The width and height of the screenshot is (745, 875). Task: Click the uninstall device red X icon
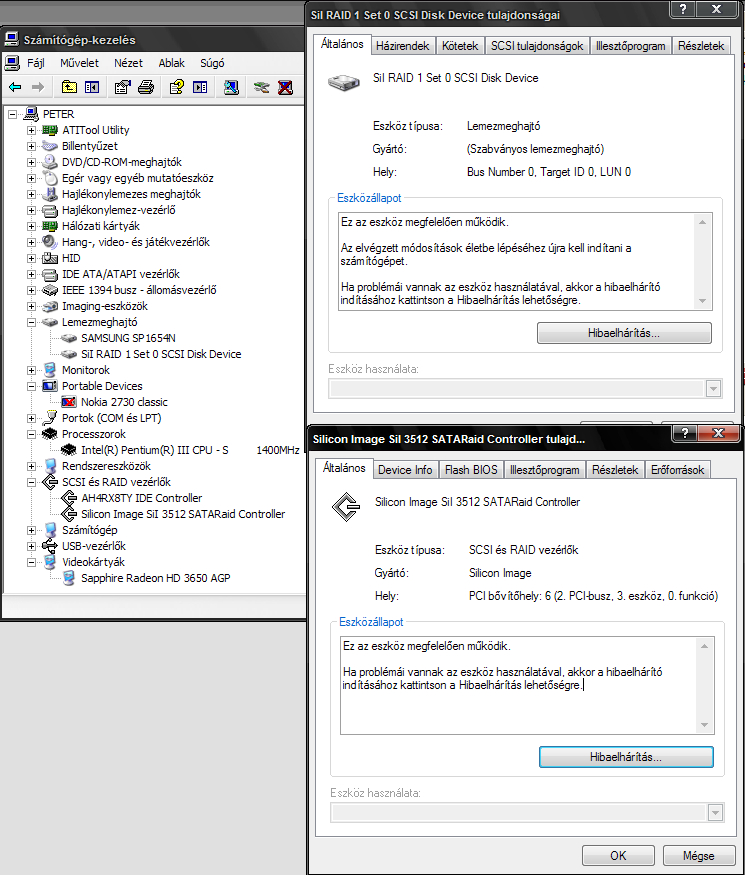(x=285, y=87)
